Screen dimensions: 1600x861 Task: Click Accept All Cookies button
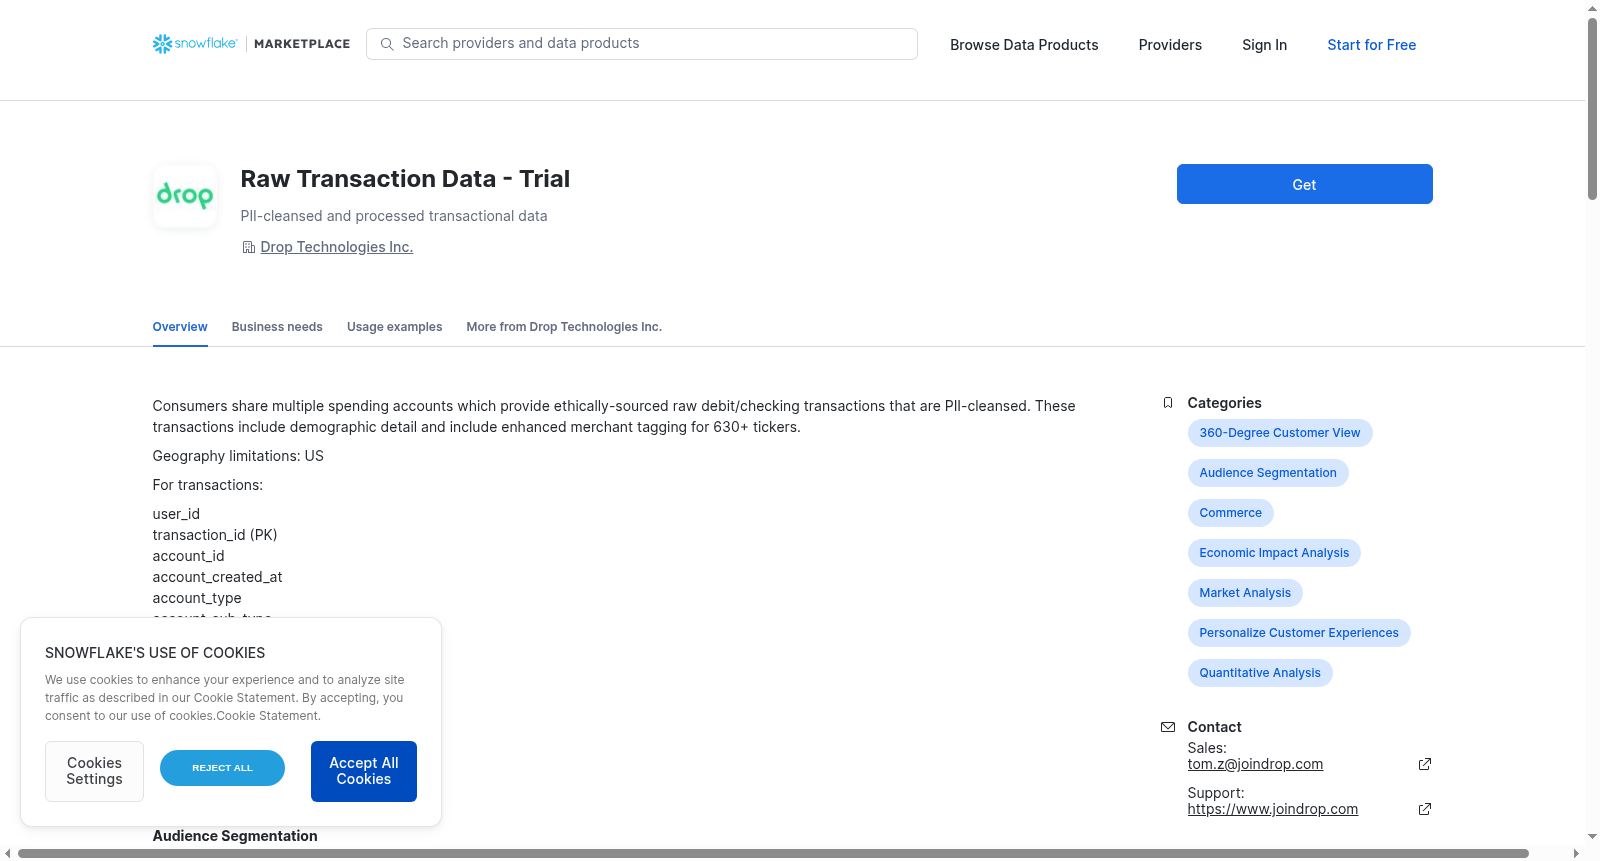[x=364, y=771]
